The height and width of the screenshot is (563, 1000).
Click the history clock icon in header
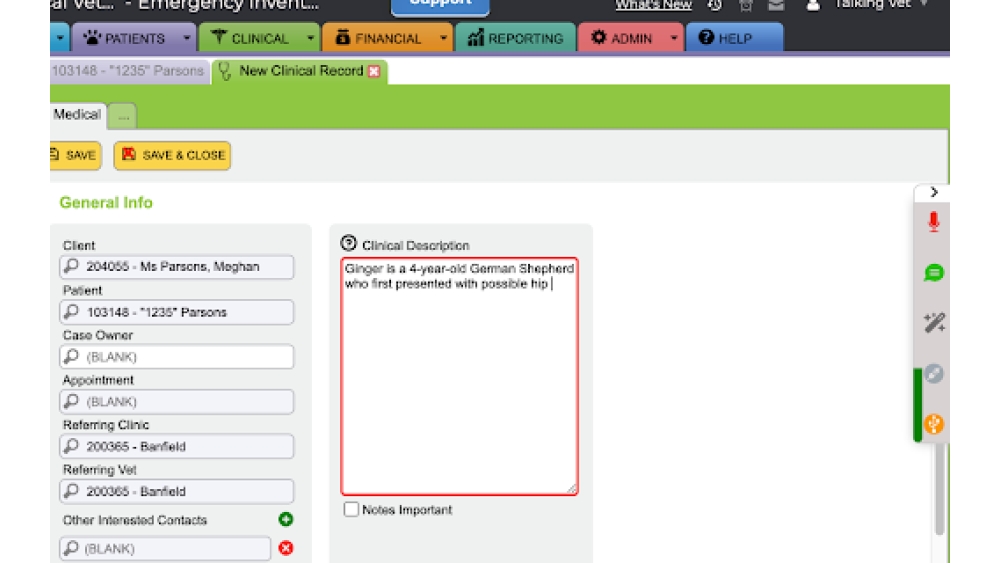pyautogui.click(x=715, y=5)
